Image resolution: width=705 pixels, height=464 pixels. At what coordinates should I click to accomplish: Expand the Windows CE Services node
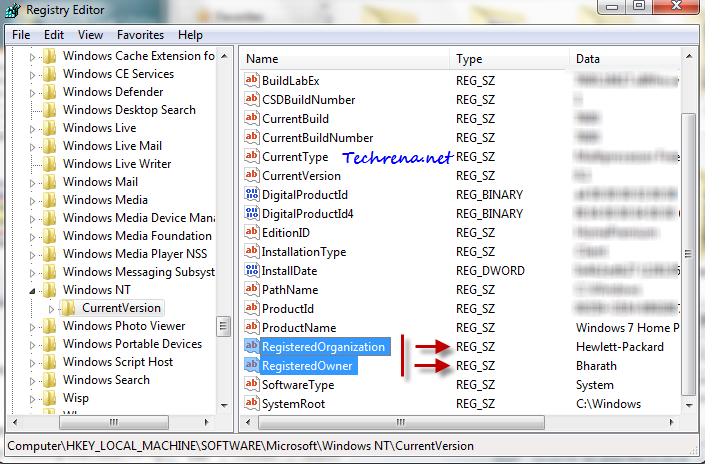[x=32, y=75]
